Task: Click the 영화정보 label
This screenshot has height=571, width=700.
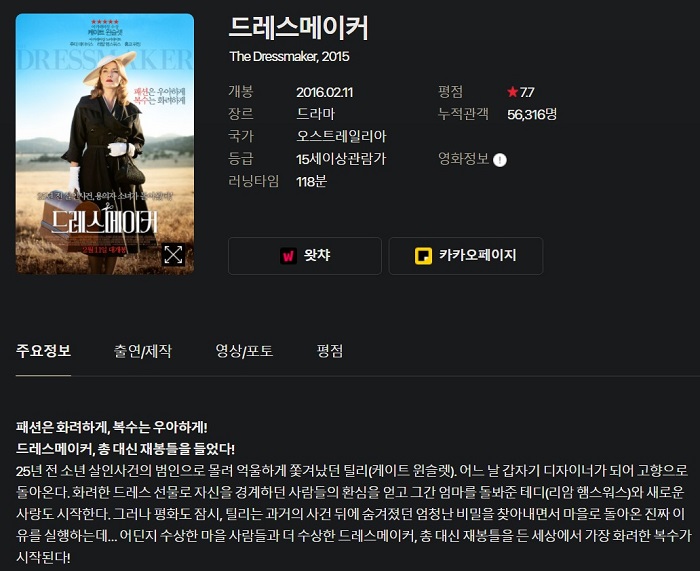Action: [x=463, y=158]
